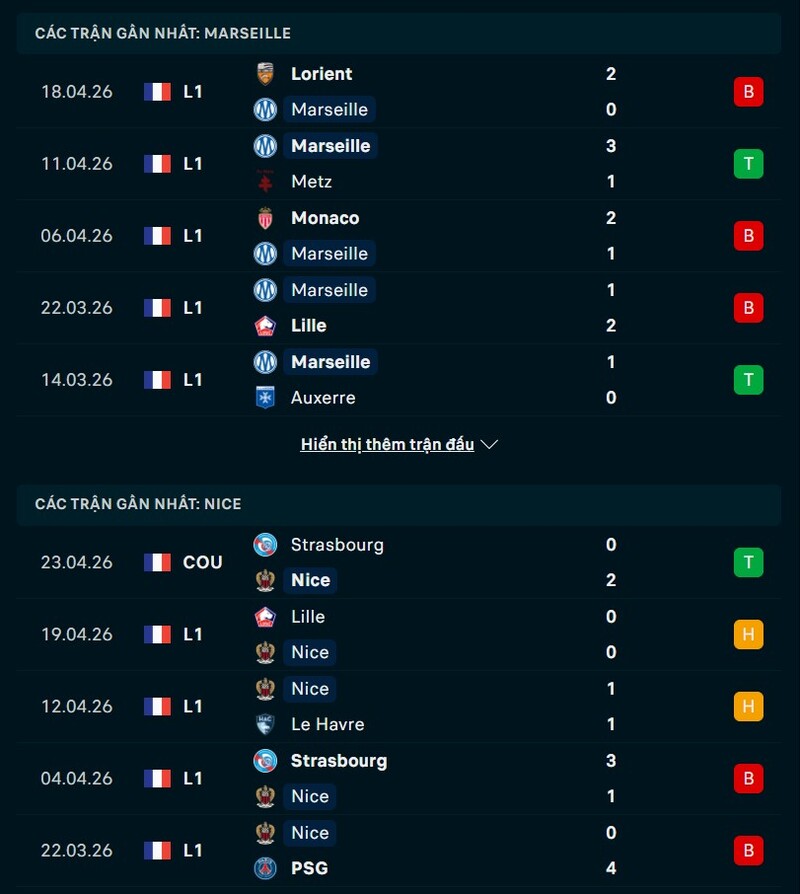
Task: Click the Metz club crest
Action: tap(264, 182)
